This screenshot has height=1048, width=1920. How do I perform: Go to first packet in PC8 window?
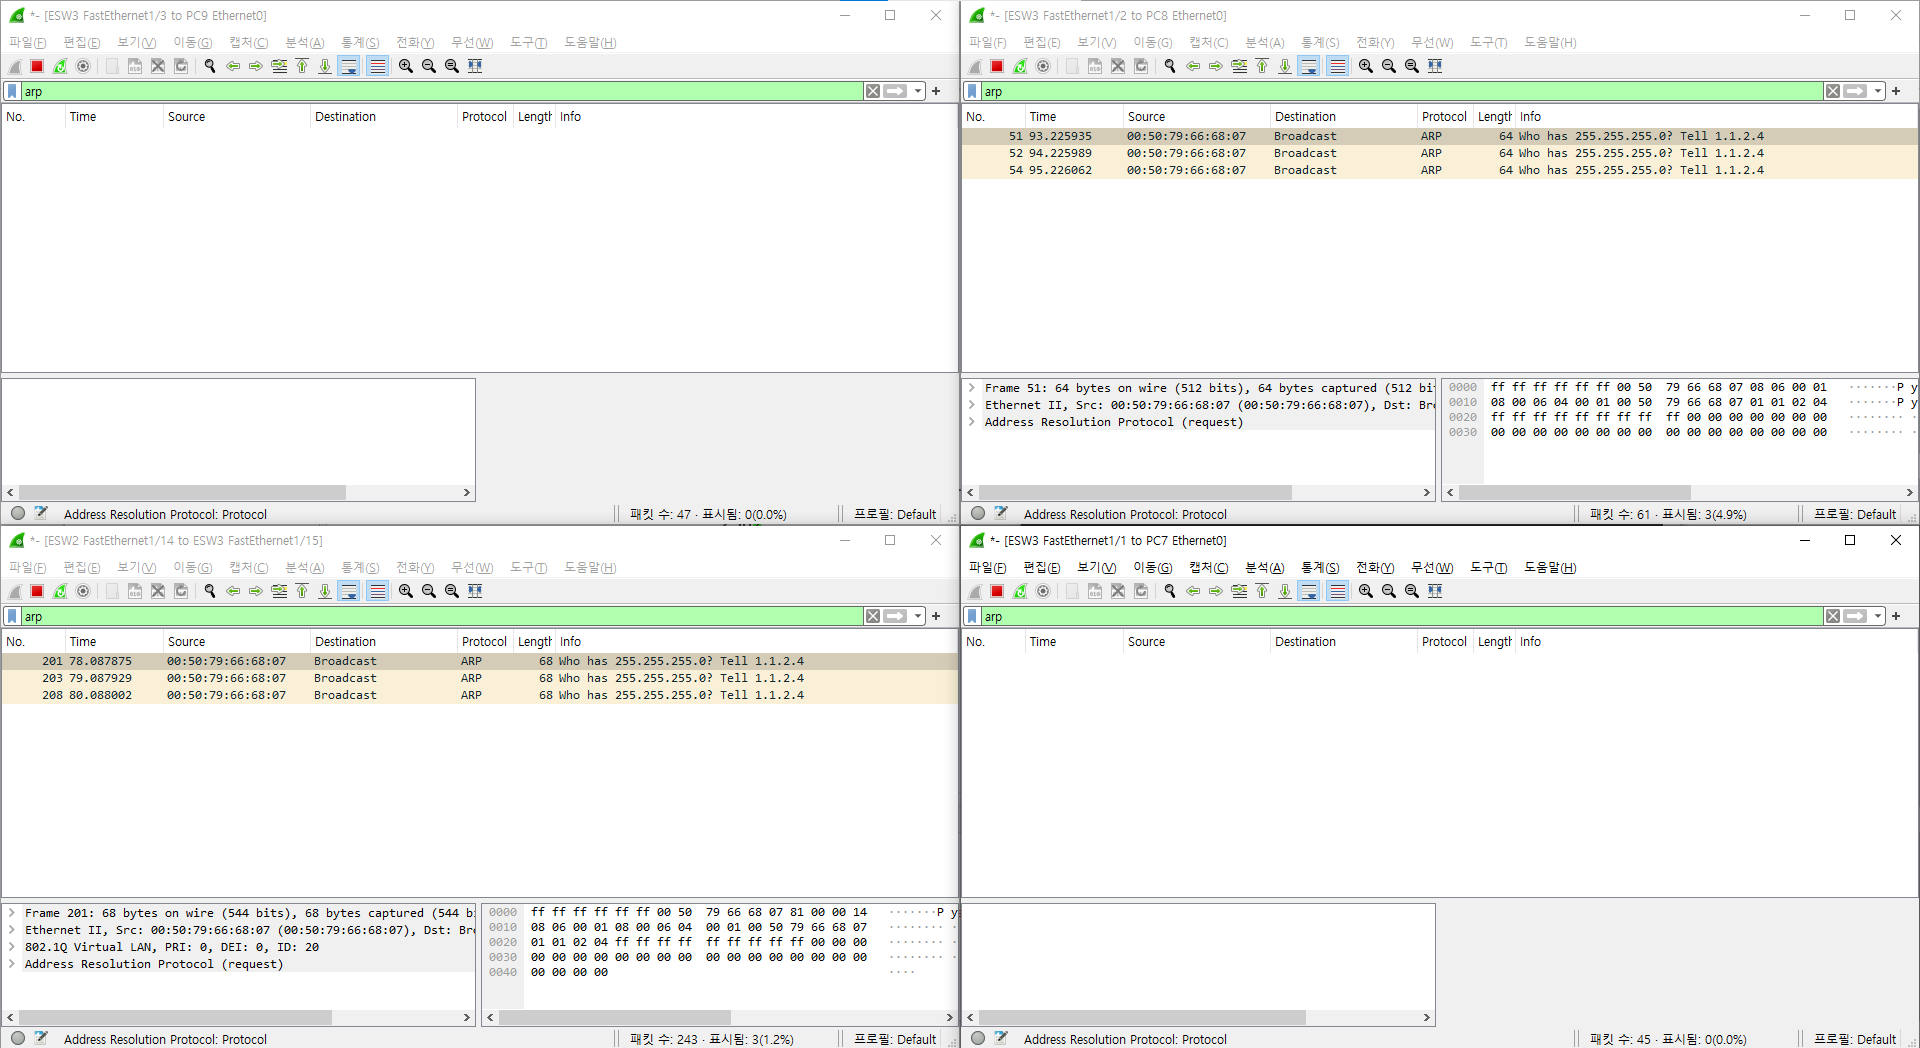(1262, 66)
